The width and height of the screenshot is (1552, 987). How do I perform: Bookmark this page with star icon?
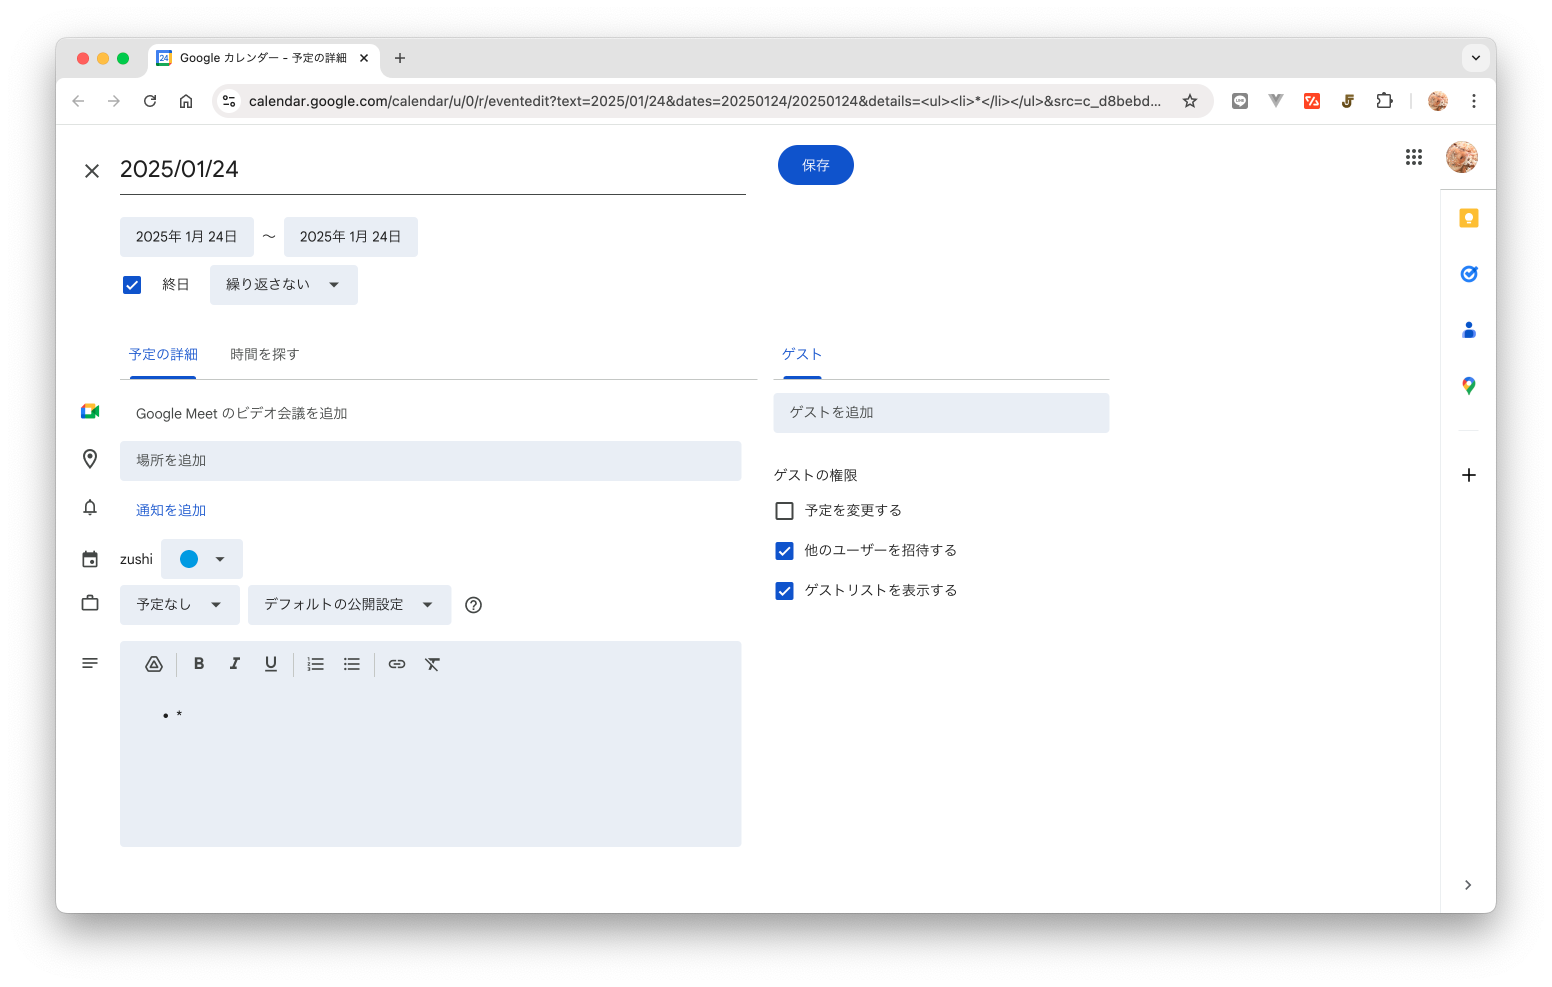[x=1190, y=101]
